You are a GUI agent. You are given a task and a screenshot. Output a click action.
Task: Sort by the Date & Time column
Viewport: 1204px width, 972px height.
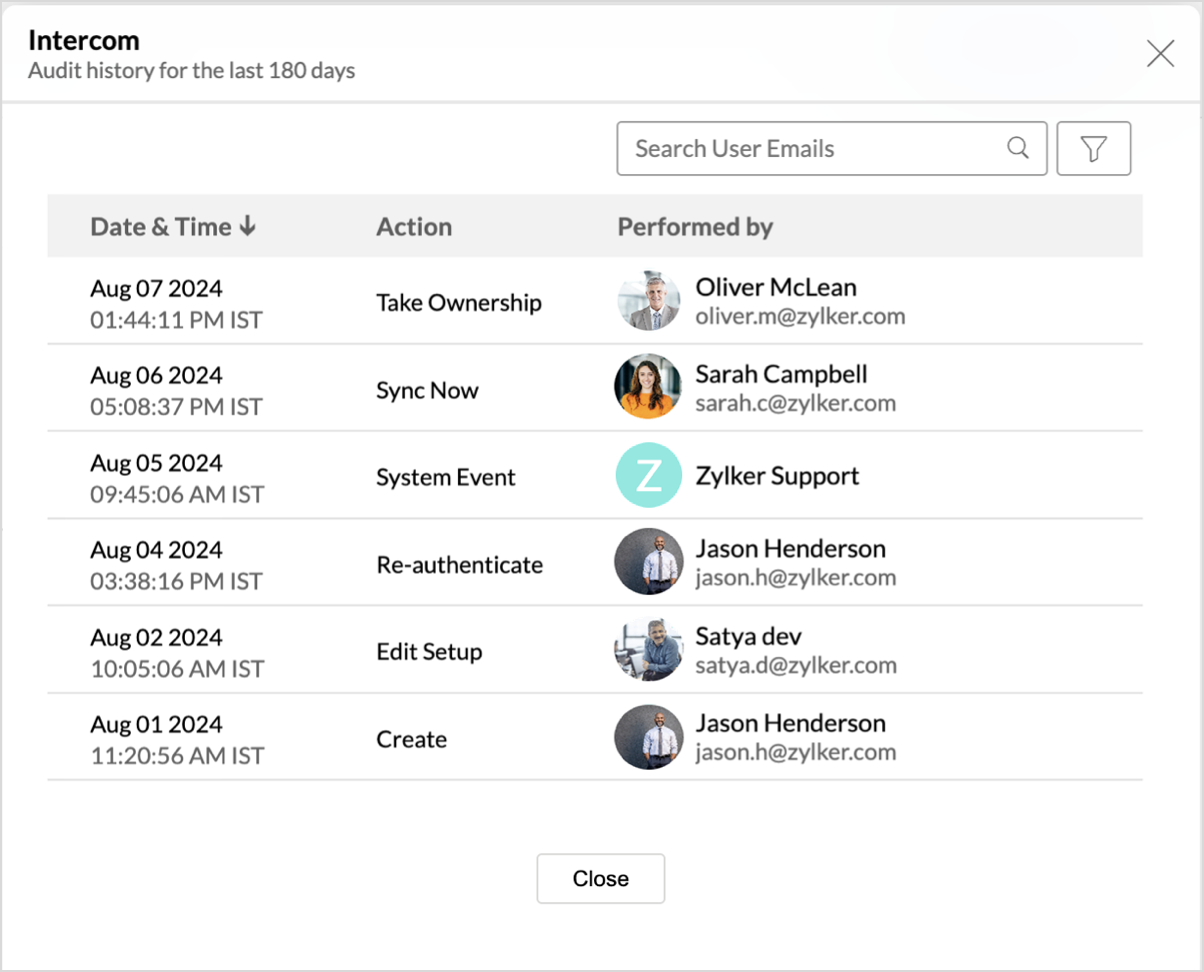(x=173, y=227)
